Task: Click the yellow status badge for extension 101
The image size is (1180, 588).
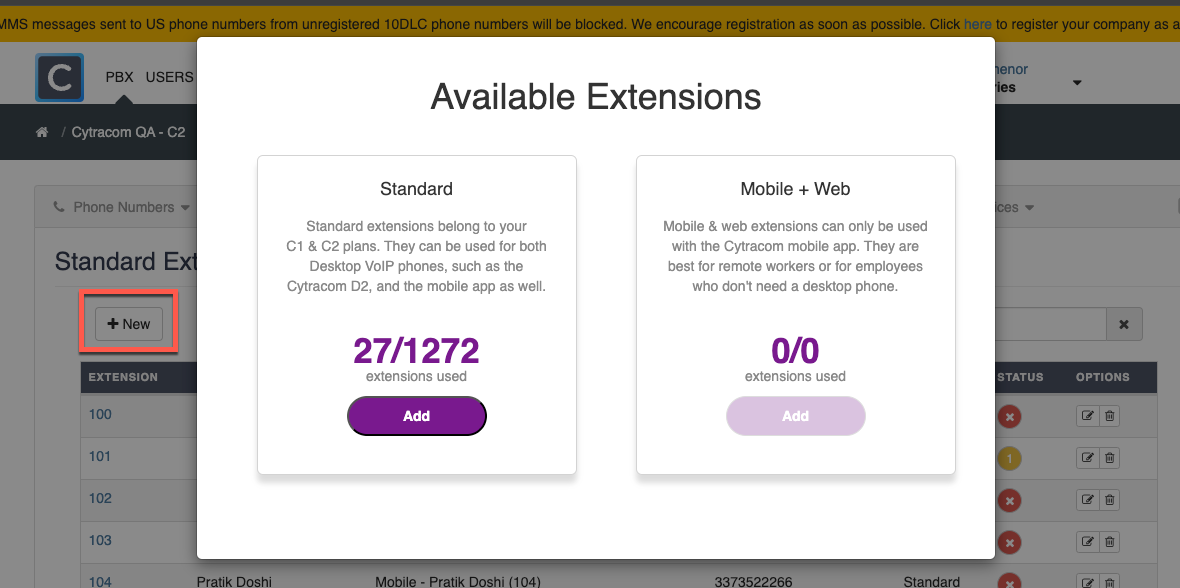Action: (1009, 459)
